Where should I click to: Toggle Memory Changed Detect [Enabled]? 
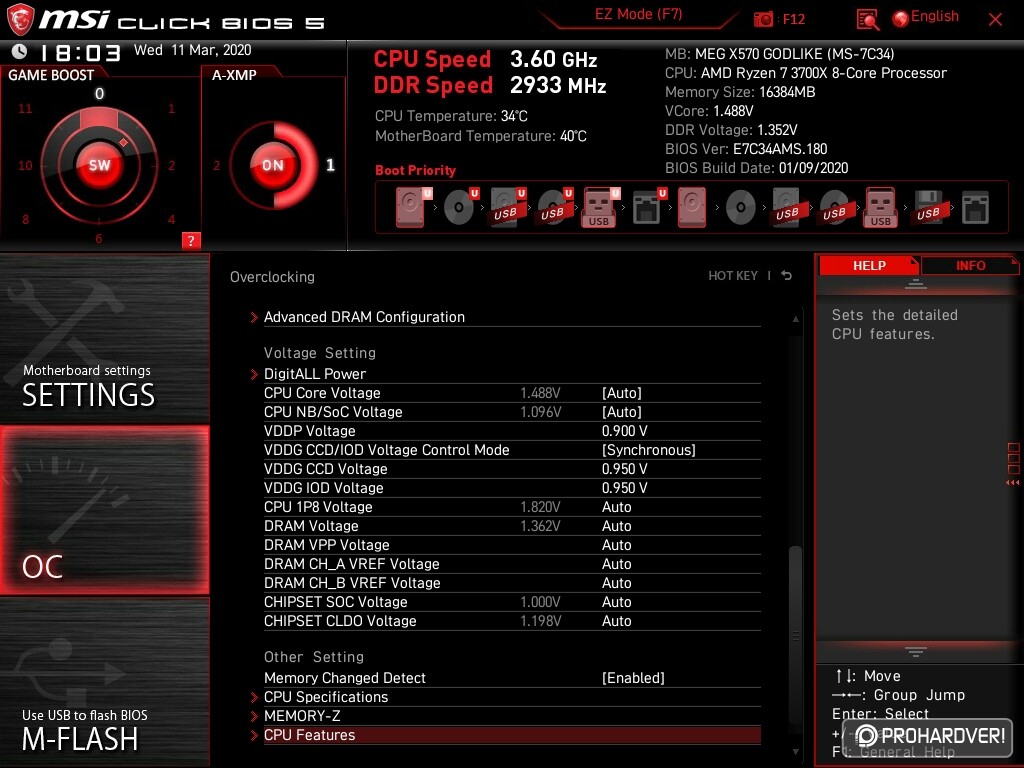pyautogui.click(x=633, y=678)
